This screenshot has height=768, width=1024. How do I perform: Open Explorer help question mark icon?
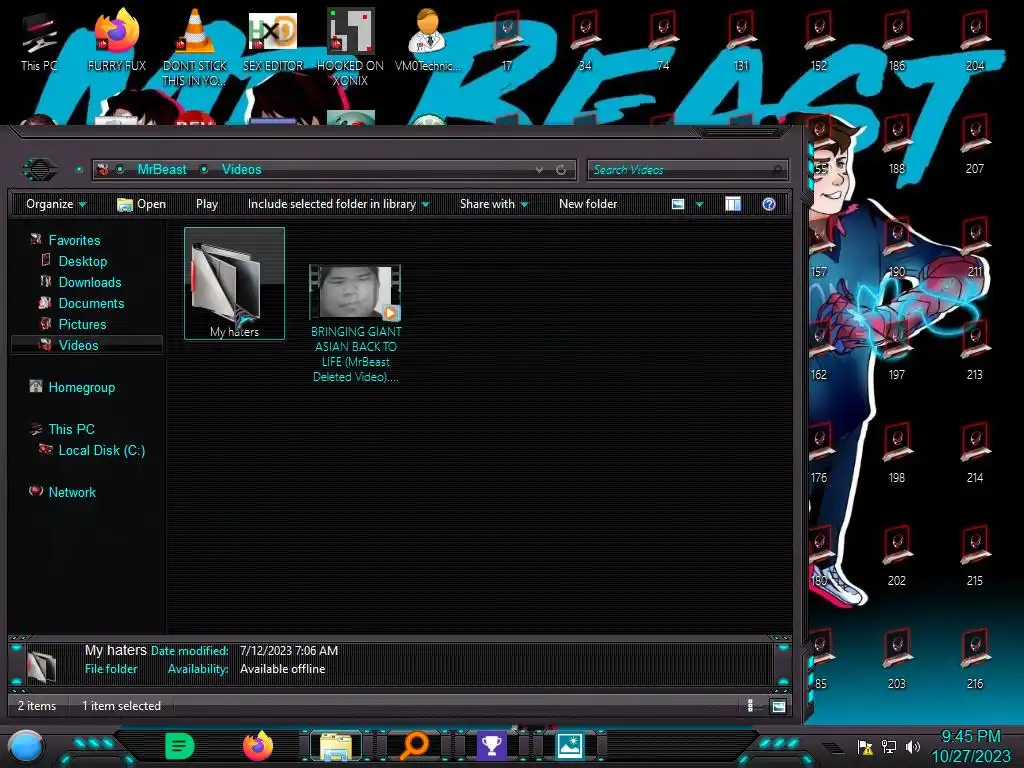pyautogui.click(x=769, y=204)
